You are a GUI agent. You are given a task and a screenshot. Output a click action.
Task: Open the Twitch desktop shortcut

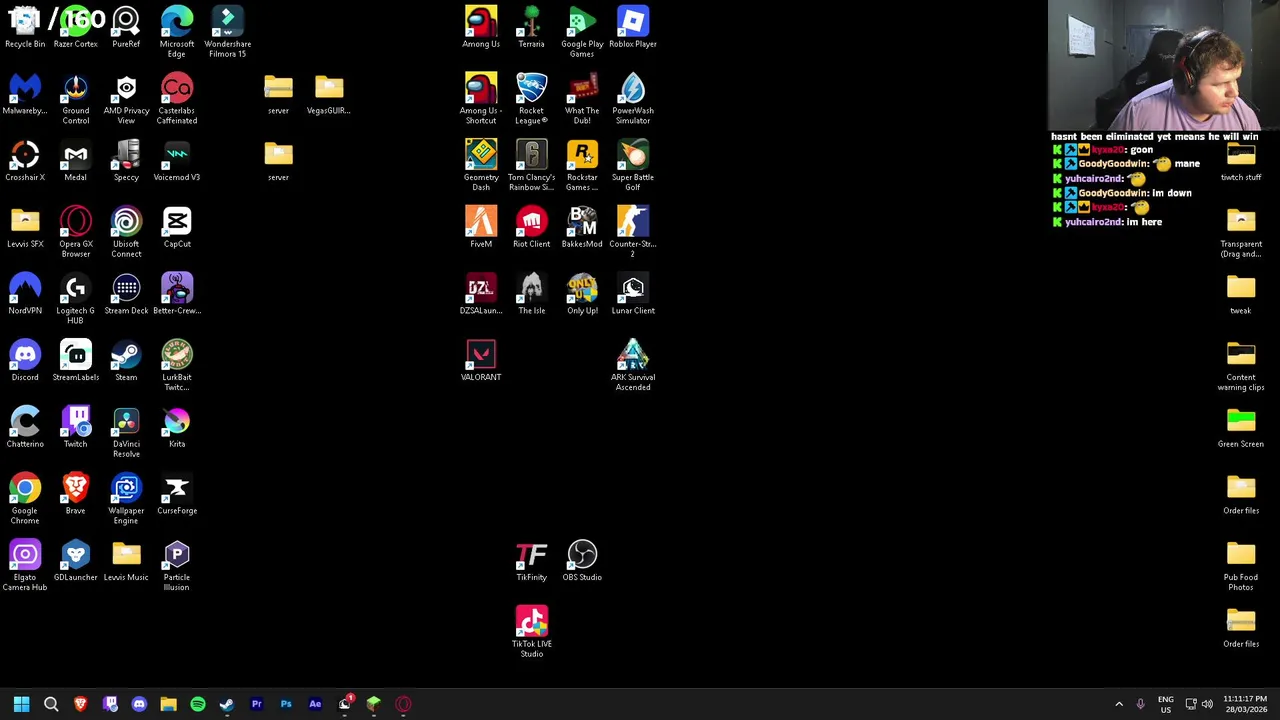click(76, 428)
